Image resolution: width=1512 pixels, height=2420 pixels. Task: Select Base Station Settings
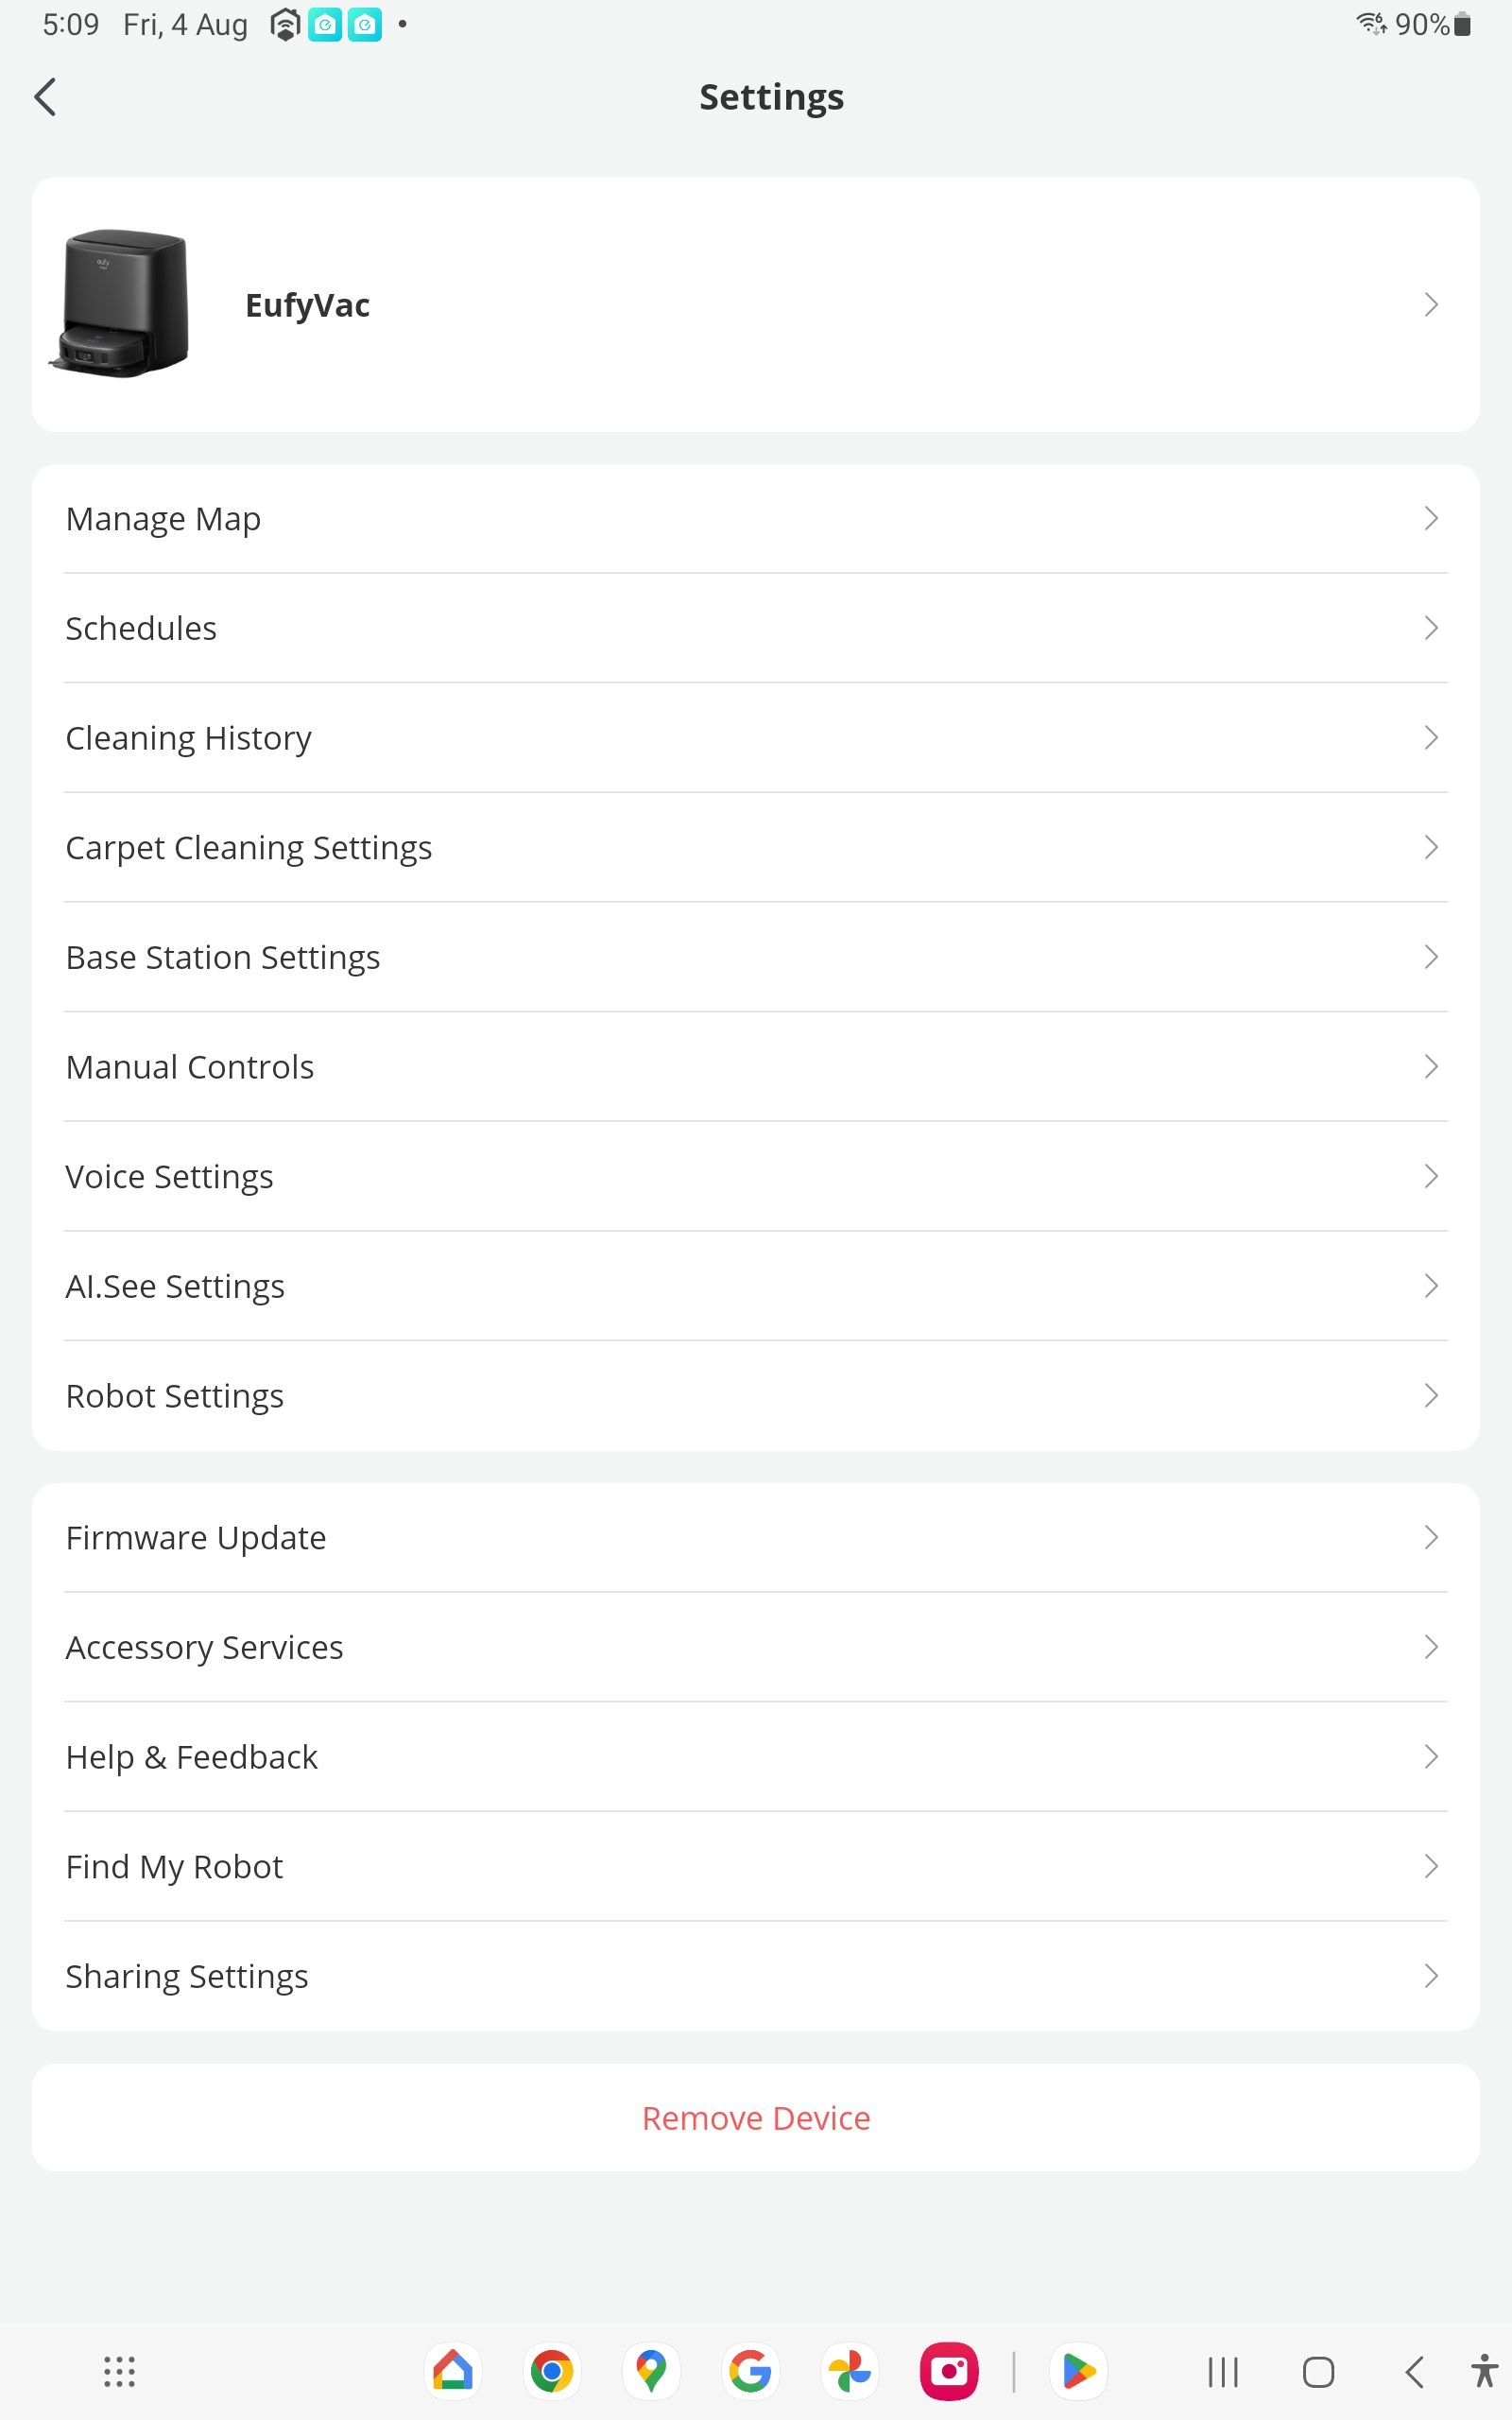(222, 957)
